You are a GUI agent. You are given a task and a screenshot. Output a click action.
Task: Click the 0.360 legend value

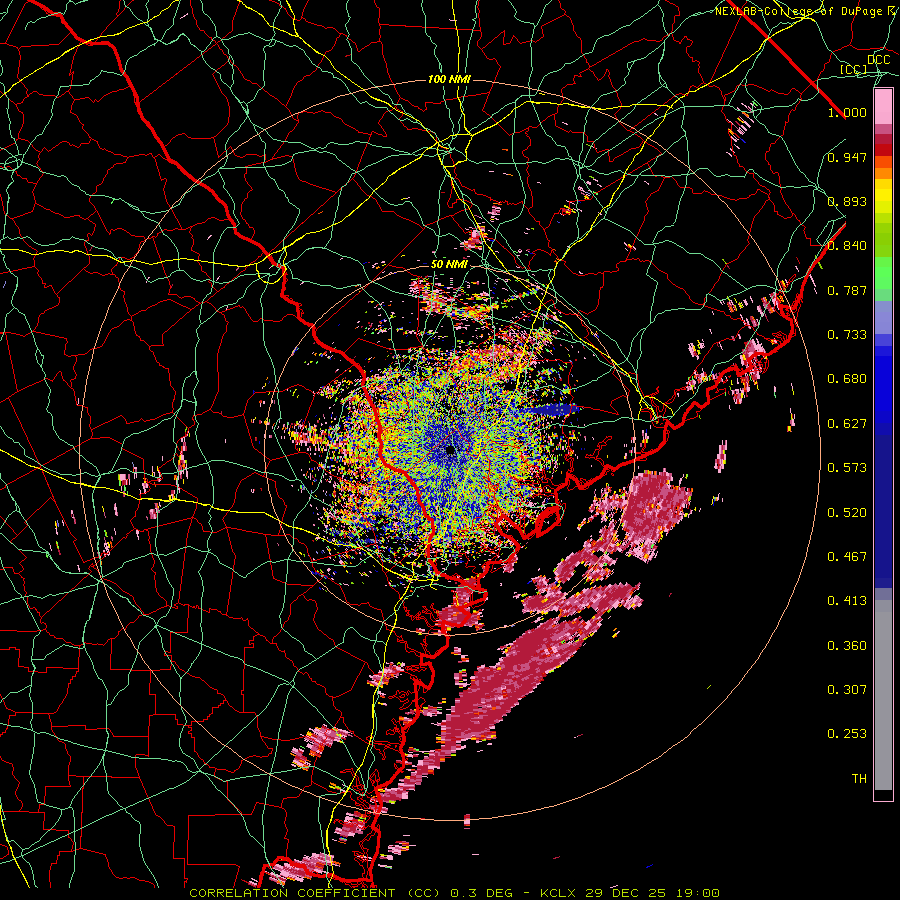pos(847,646)
